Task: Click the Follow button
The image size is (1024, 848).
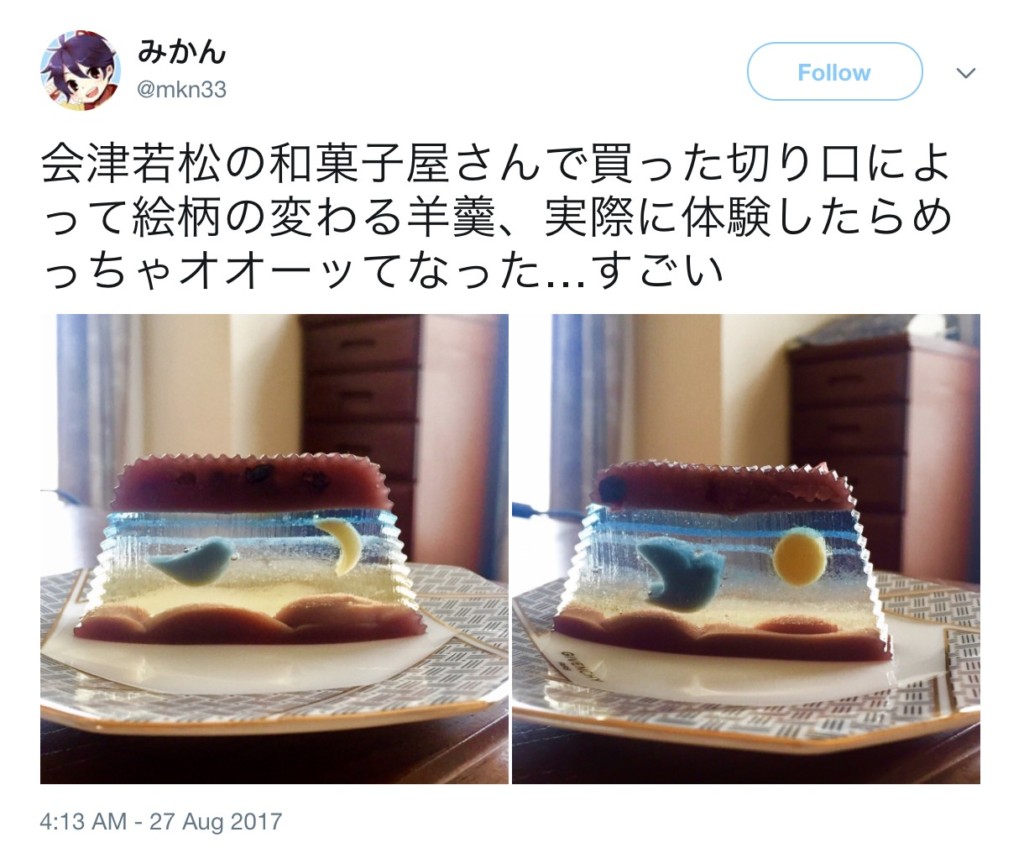Action: (834, 72)
